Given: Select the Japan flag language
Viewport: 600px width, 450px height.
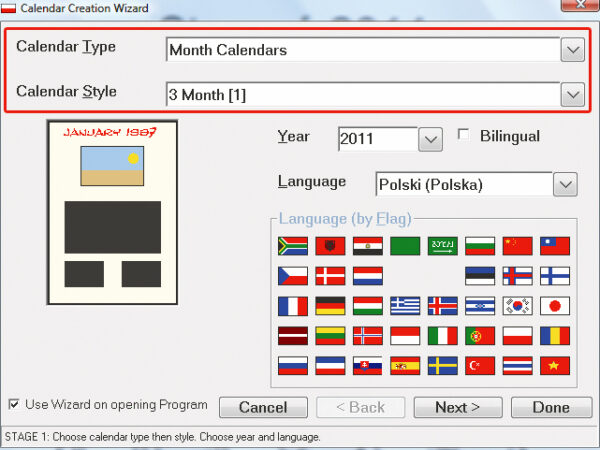Looking at the screenshot, I should pos(555,306).
